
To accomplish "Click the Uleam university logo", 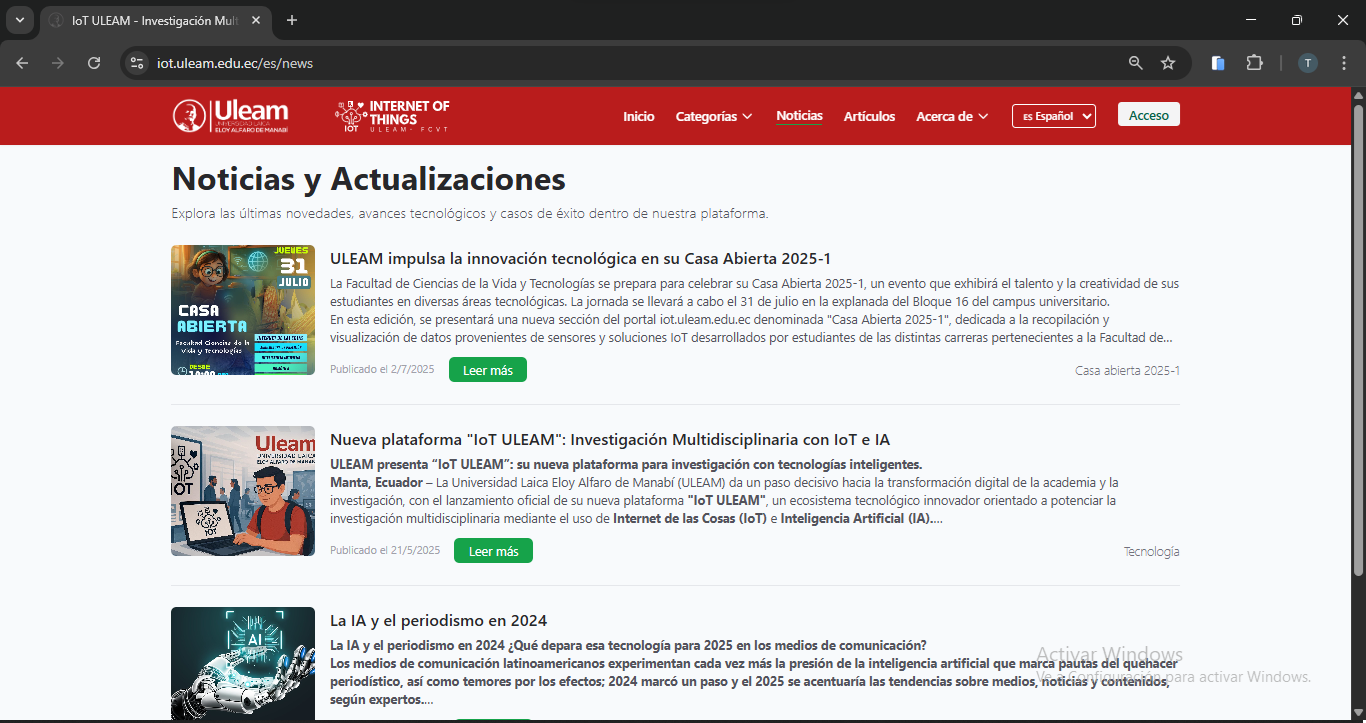I will (x=230, y=116).
